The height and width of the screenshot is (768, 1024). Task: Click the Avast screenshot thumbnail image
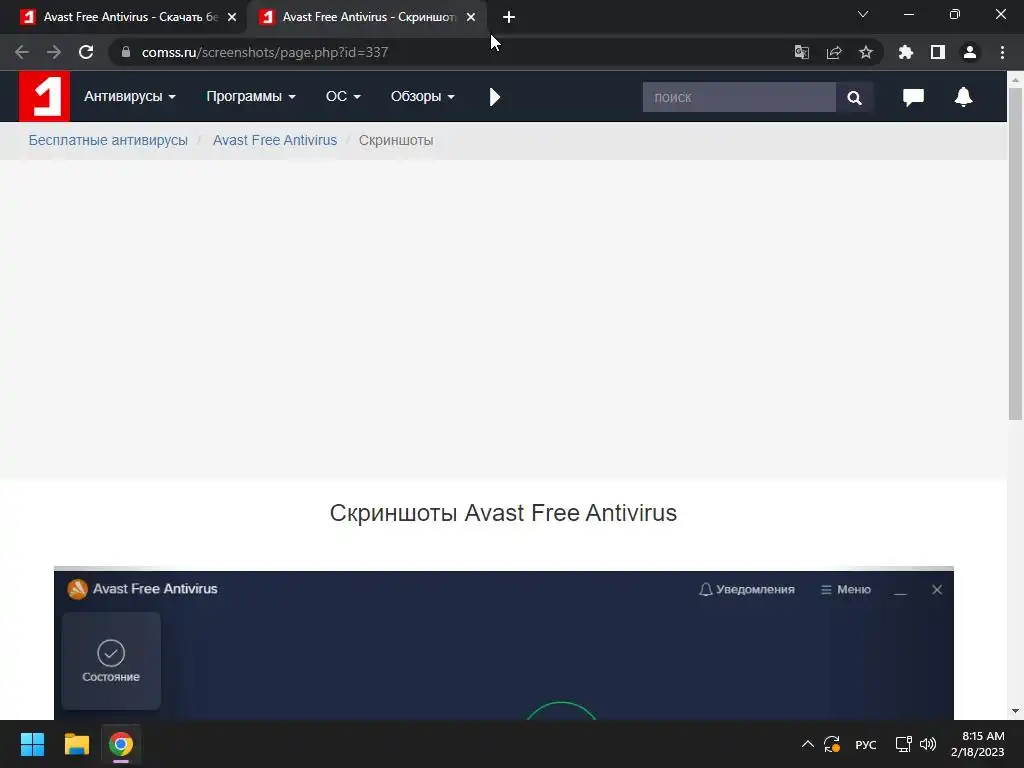point(504,643)
